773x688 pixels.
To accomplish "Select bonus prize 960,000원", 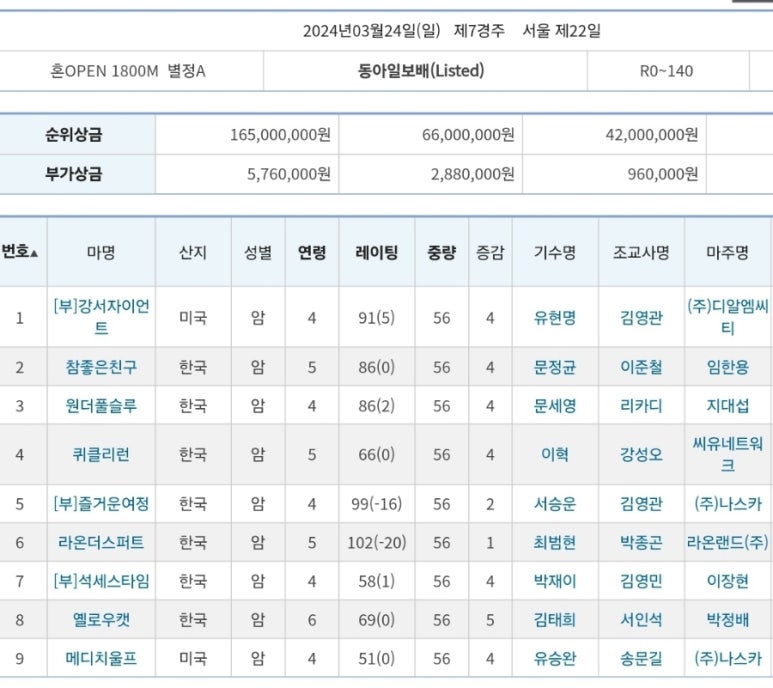I will [x=663, y=174].
